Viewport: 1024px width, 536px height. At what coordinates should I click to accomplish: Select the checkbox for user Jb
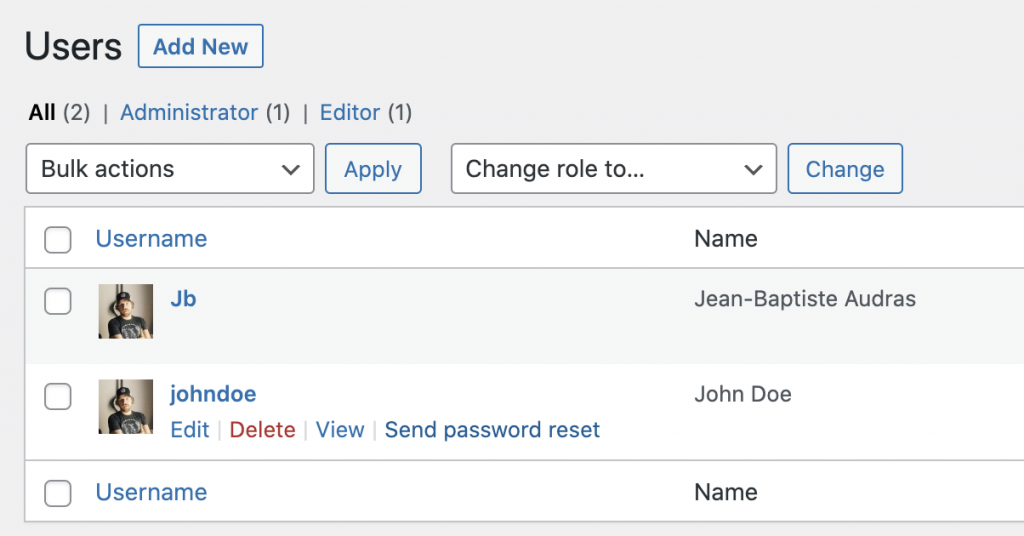(x=57, y=302)
